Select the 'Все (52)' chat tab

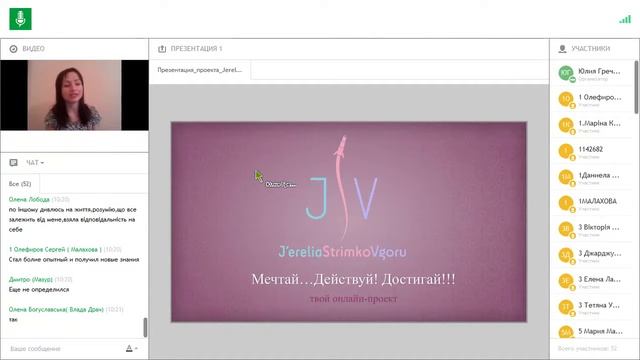20,184
